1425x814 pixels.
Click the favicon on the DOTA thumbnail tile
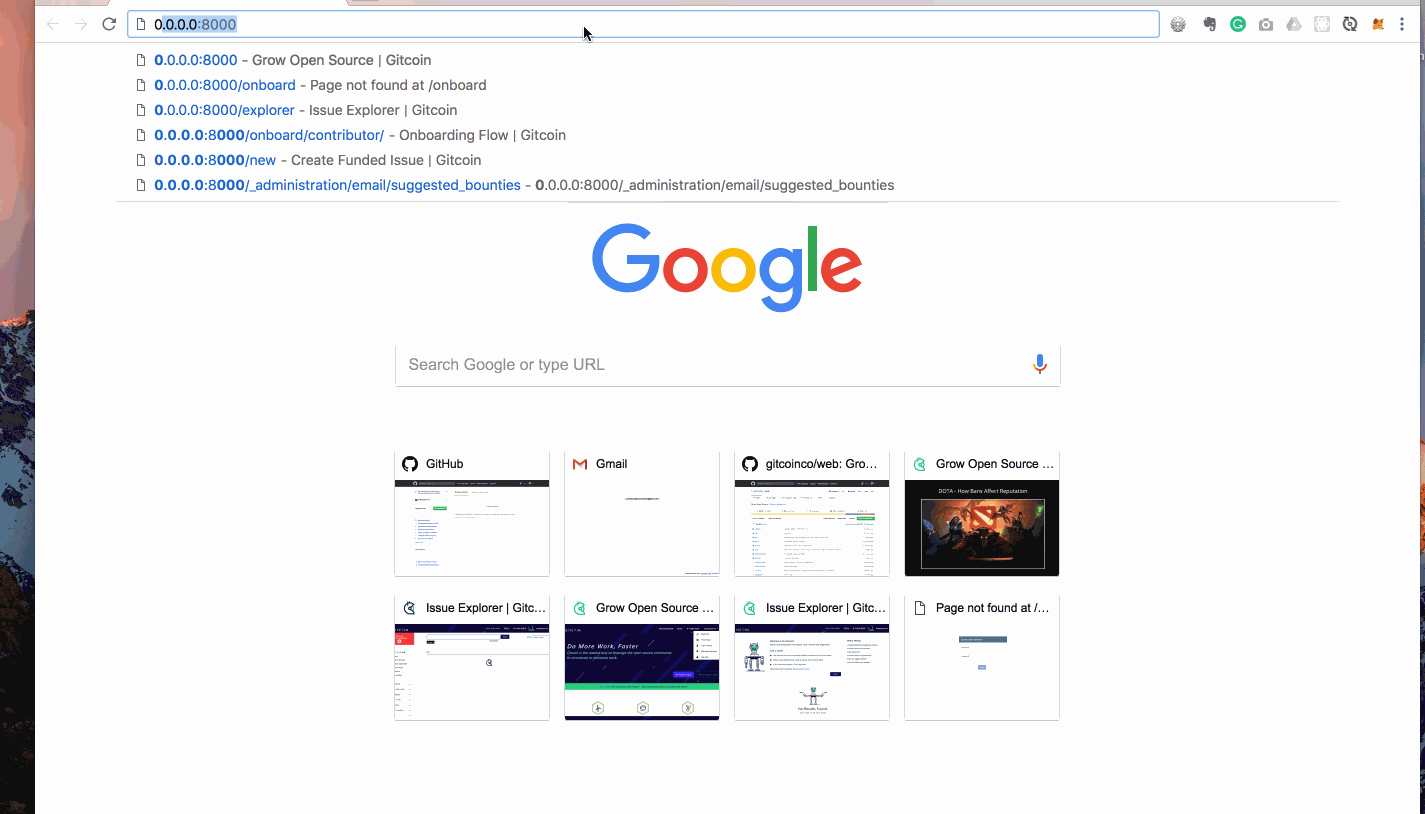pos(920,464)
